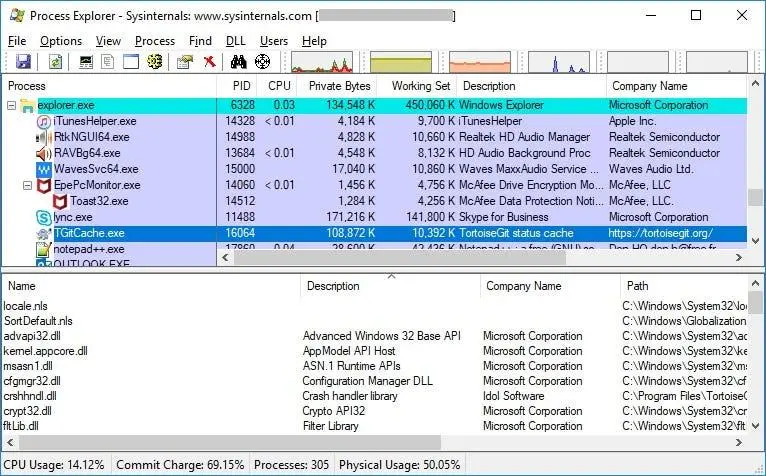766x476 pixels.
Task: Sort DLL list by Path header
Action: pos(684,286)
